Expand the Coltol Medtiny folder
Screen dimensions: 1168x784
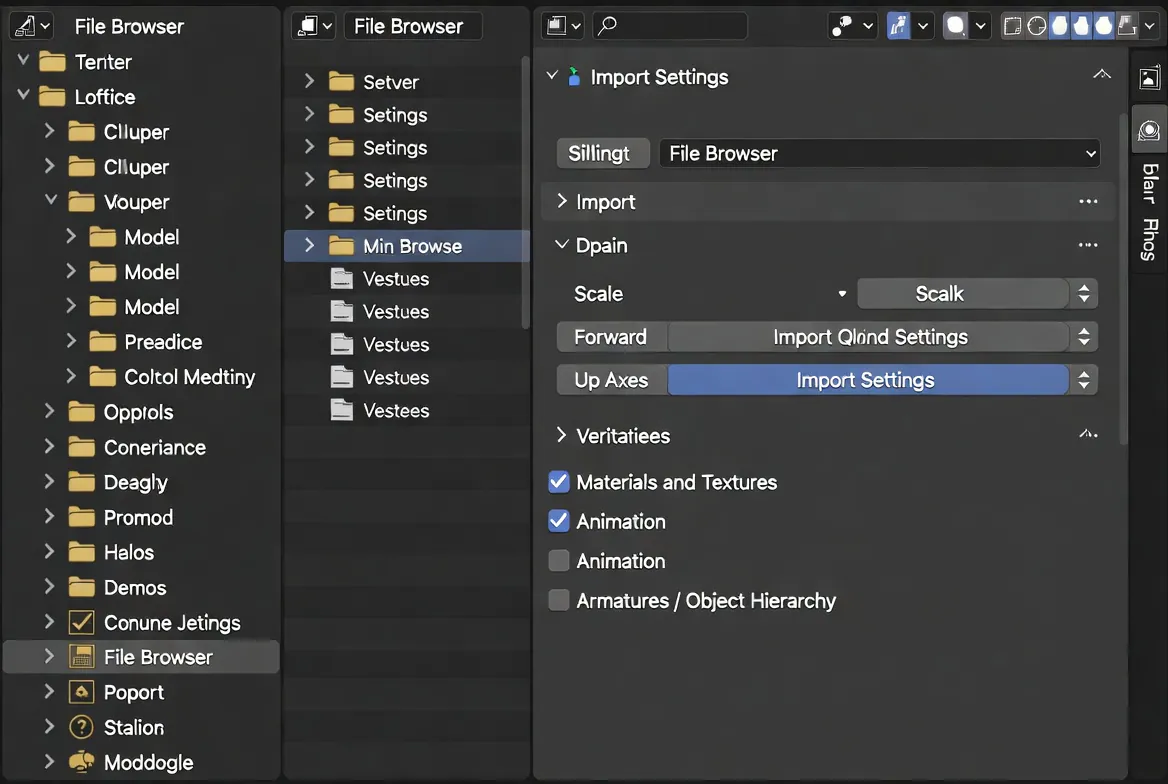71,376
